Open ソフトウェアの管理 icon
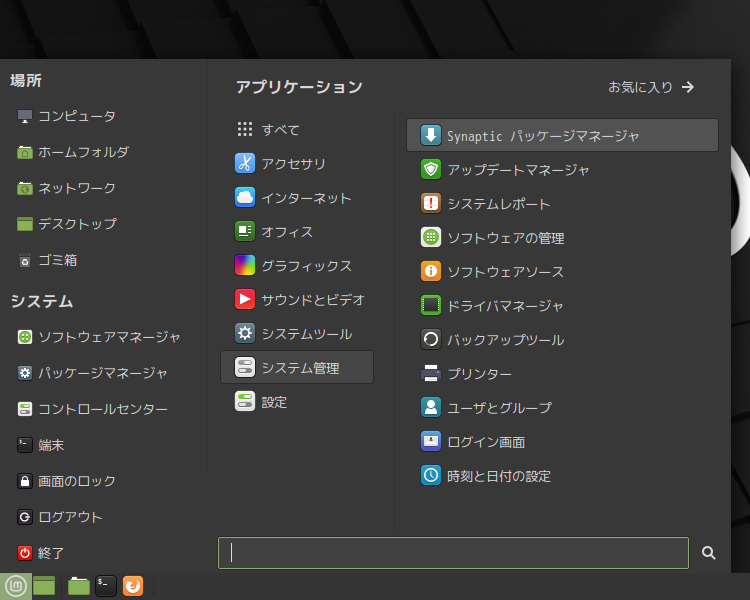750x600 pixels. click(x=431, y=237)
